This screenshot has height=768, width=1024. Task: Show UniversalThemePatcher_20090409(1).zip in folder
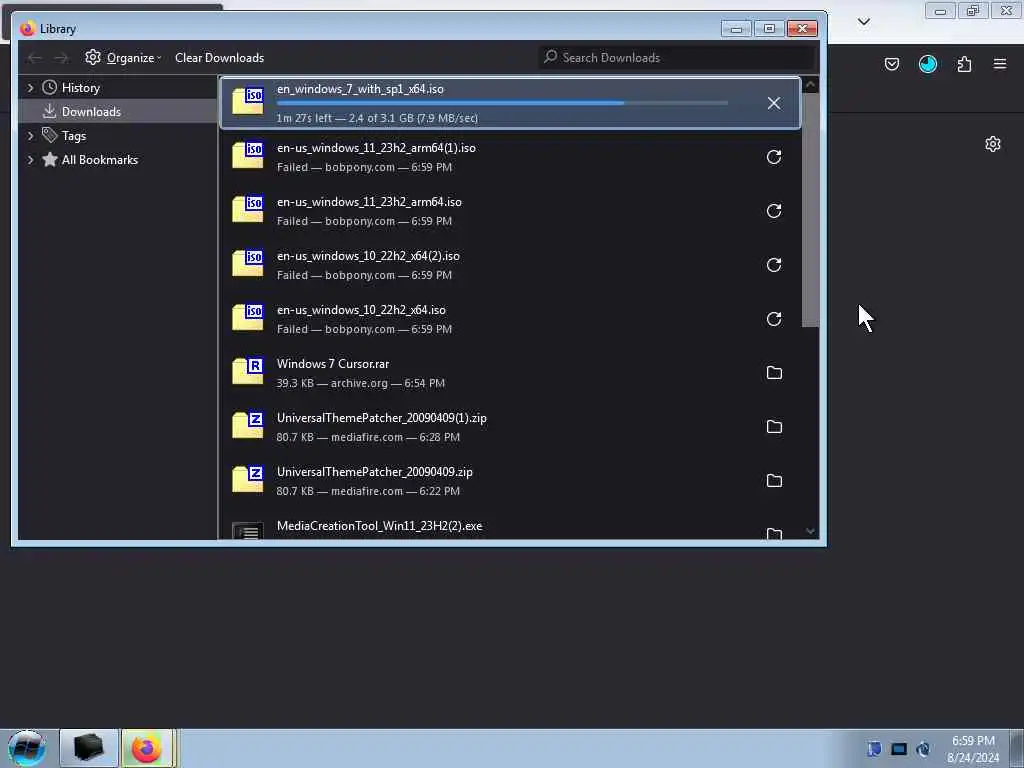(x=774, y=427)
